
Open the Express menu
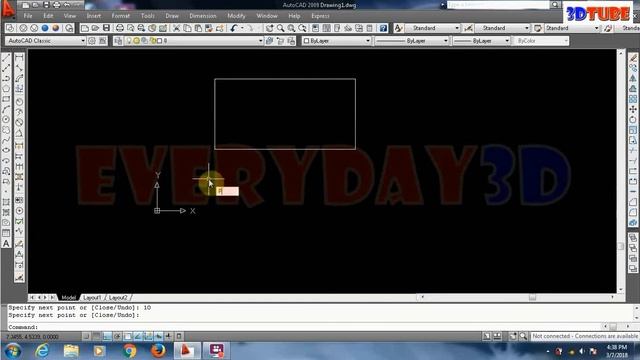[x=320, y=16]
